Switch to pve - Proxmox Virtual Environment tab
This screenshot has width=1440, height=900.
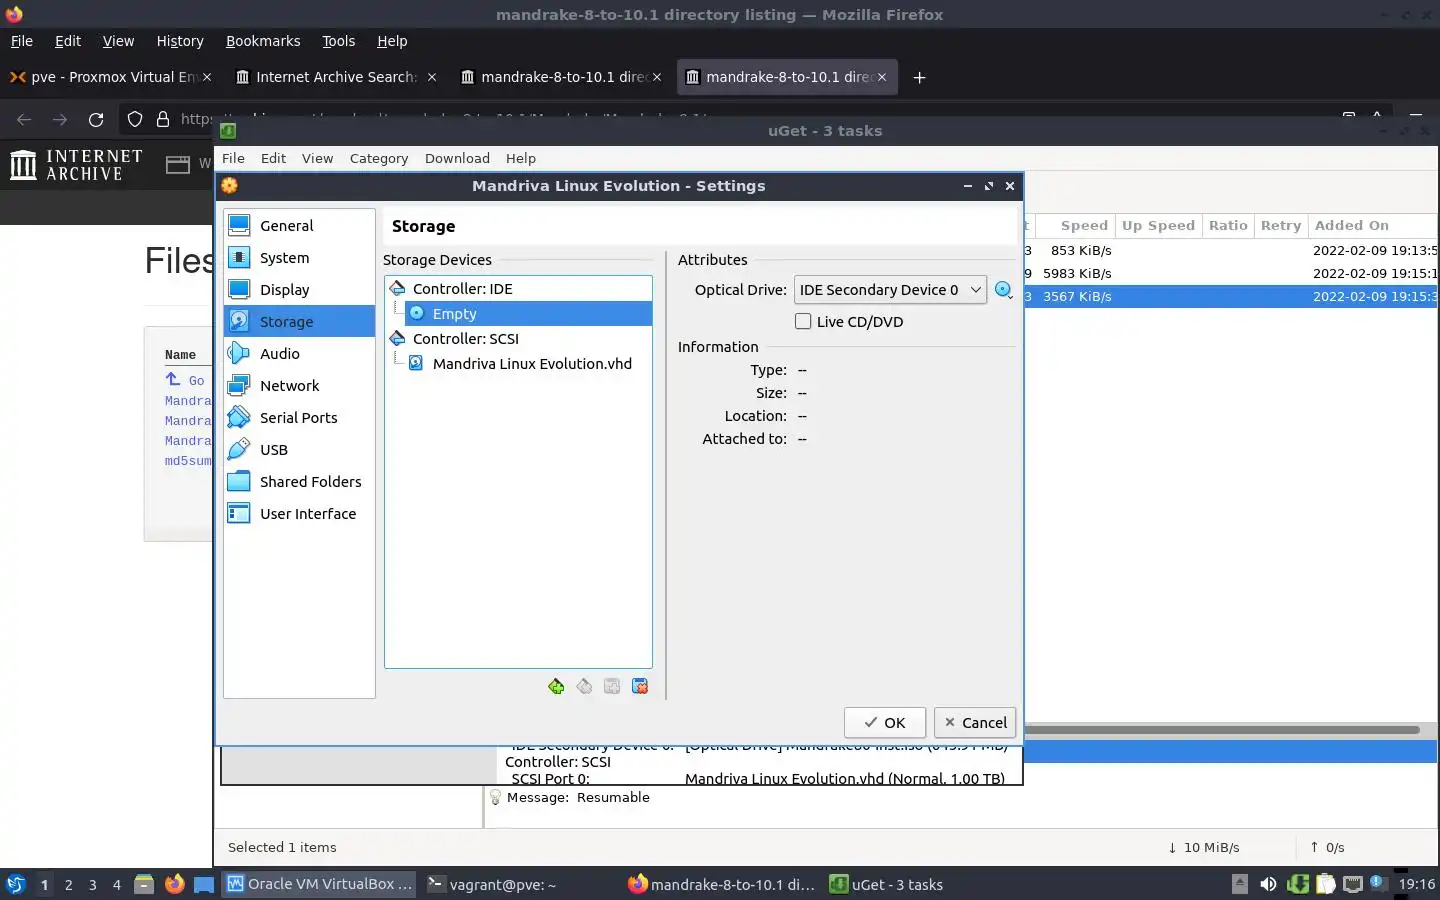click(112, 77)
